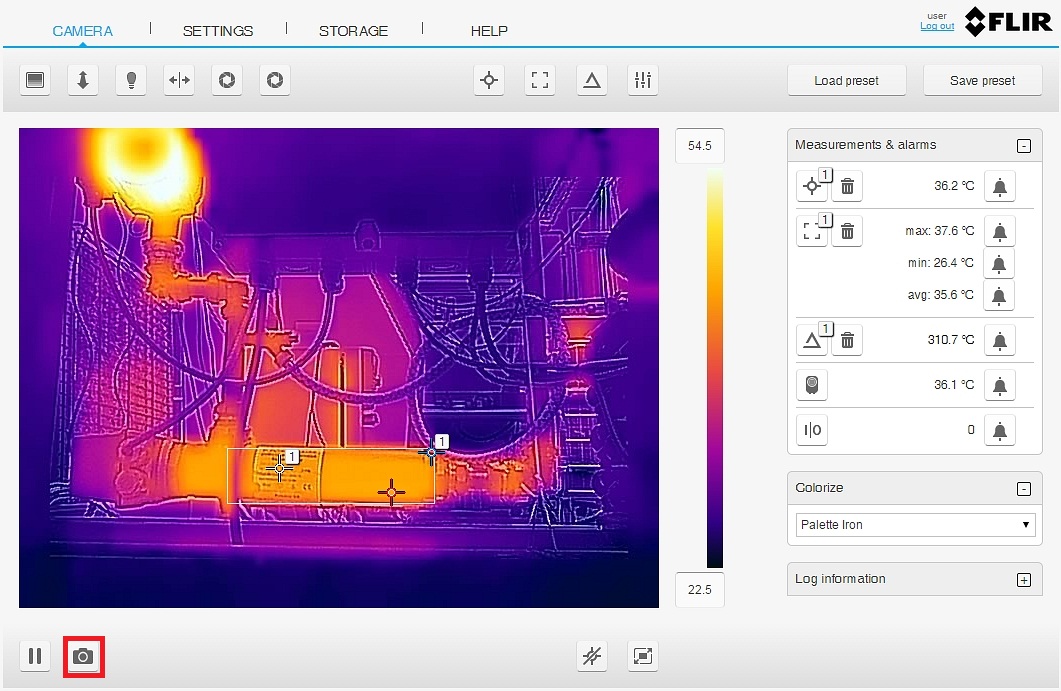The height and width of the screenshot is (691, 1061).
Task: Click the vertical flip arrow icon
Action: (x=83, y=81)
